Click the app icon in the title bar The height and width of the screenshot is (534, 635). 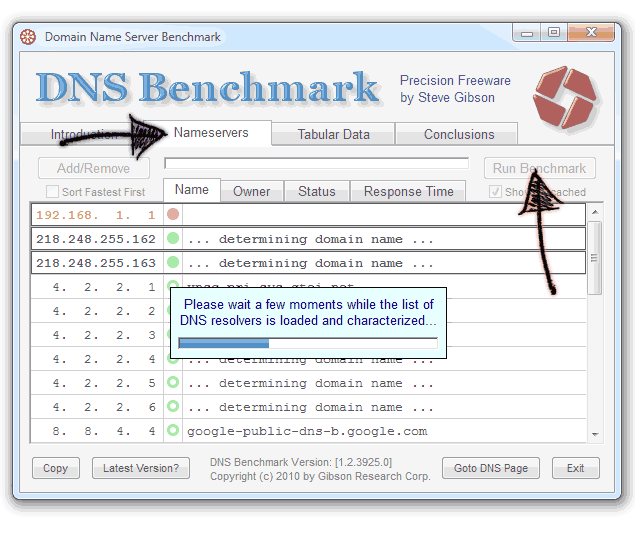click(28, 37)
